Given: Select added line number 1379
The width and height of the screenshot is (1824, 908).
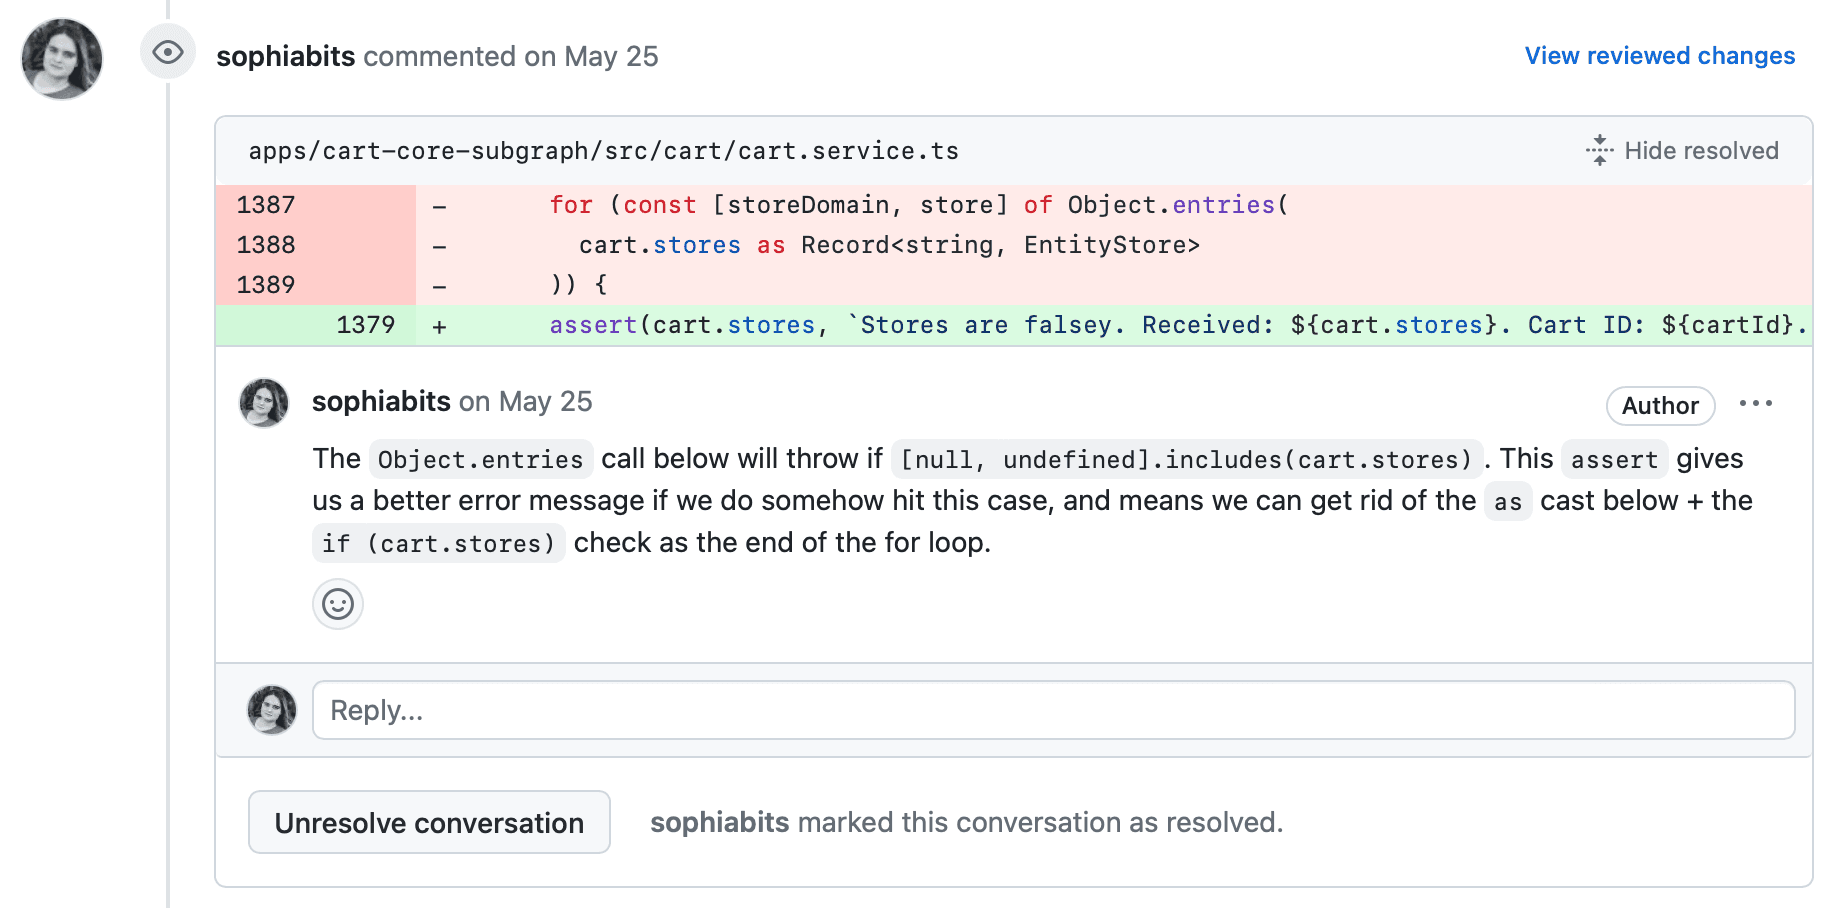Looking at the screenshot, I should coord(366,325).
